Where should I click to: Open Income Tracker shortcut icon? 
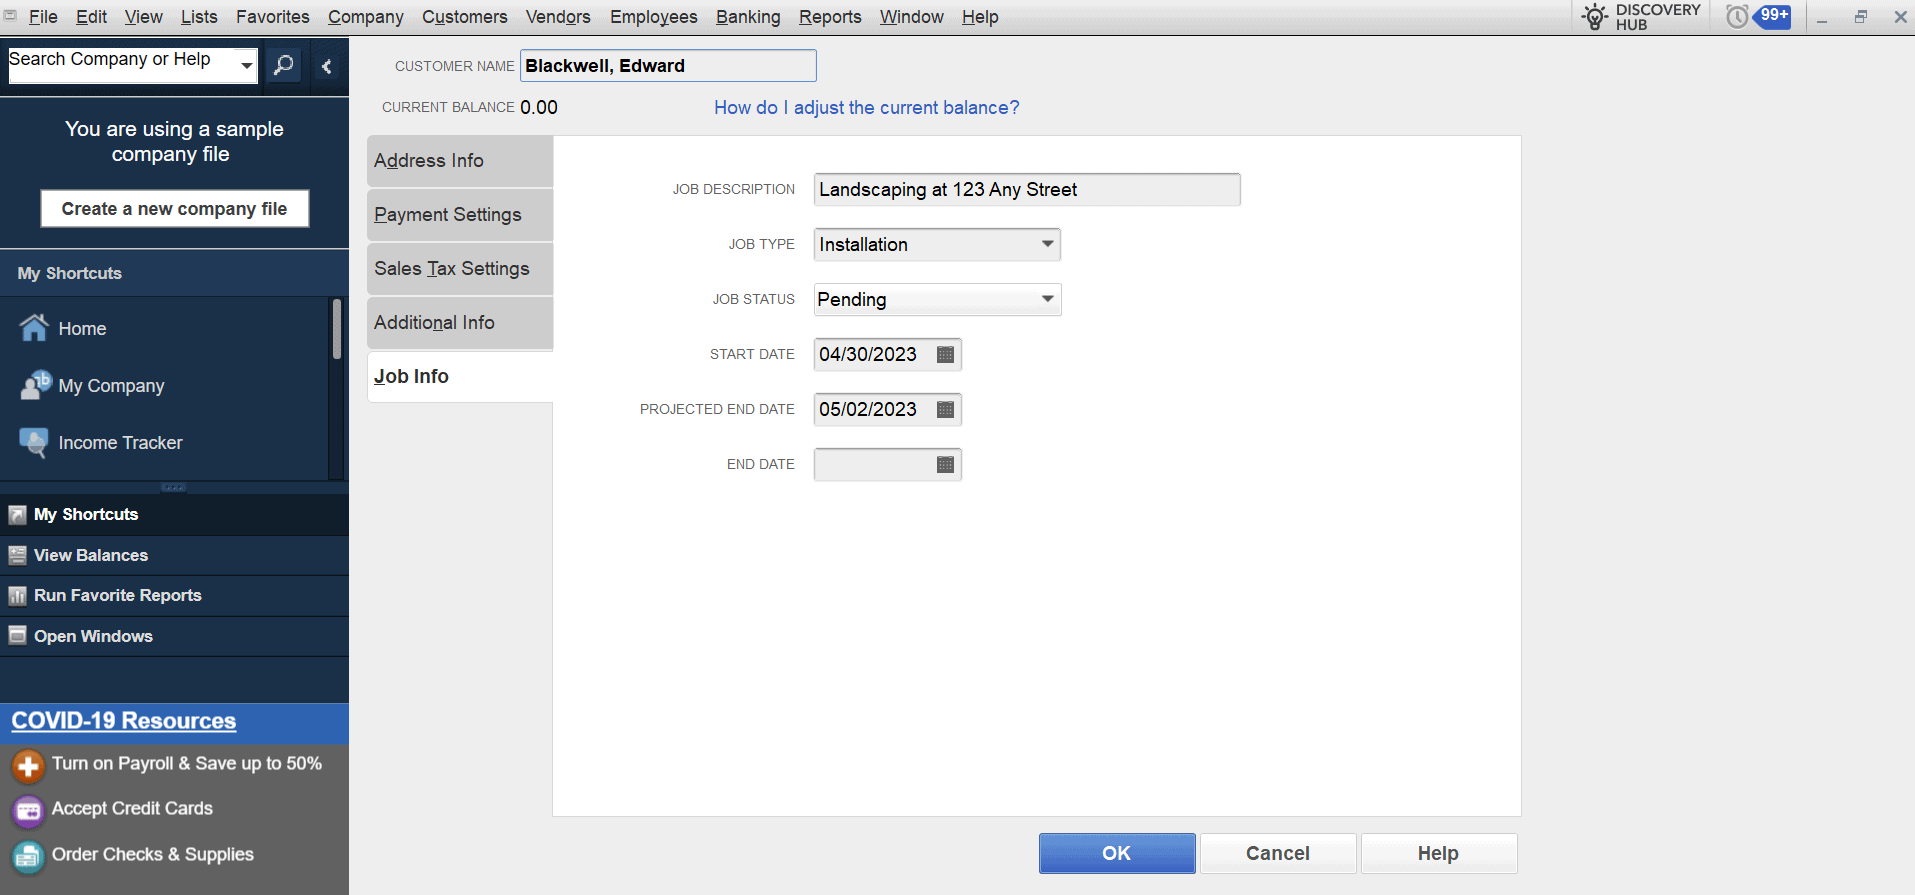(34, 442)
